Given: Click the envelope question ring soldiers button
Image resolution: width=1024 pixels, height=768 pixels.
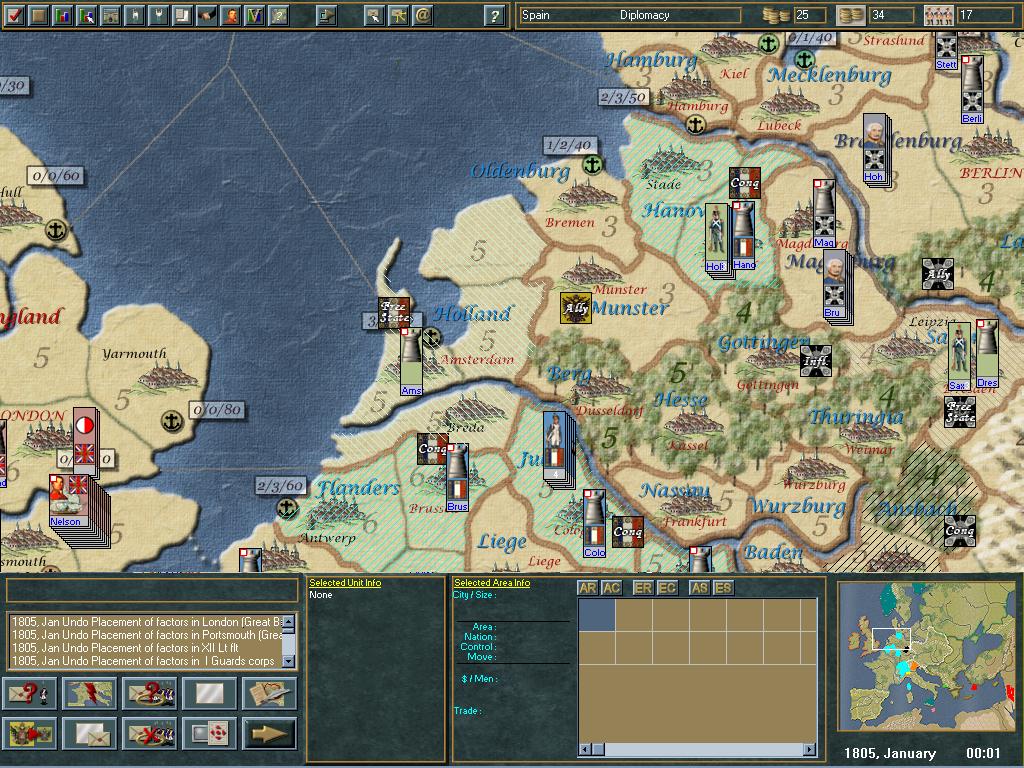Looking at the screenshot, I should 150,694.
